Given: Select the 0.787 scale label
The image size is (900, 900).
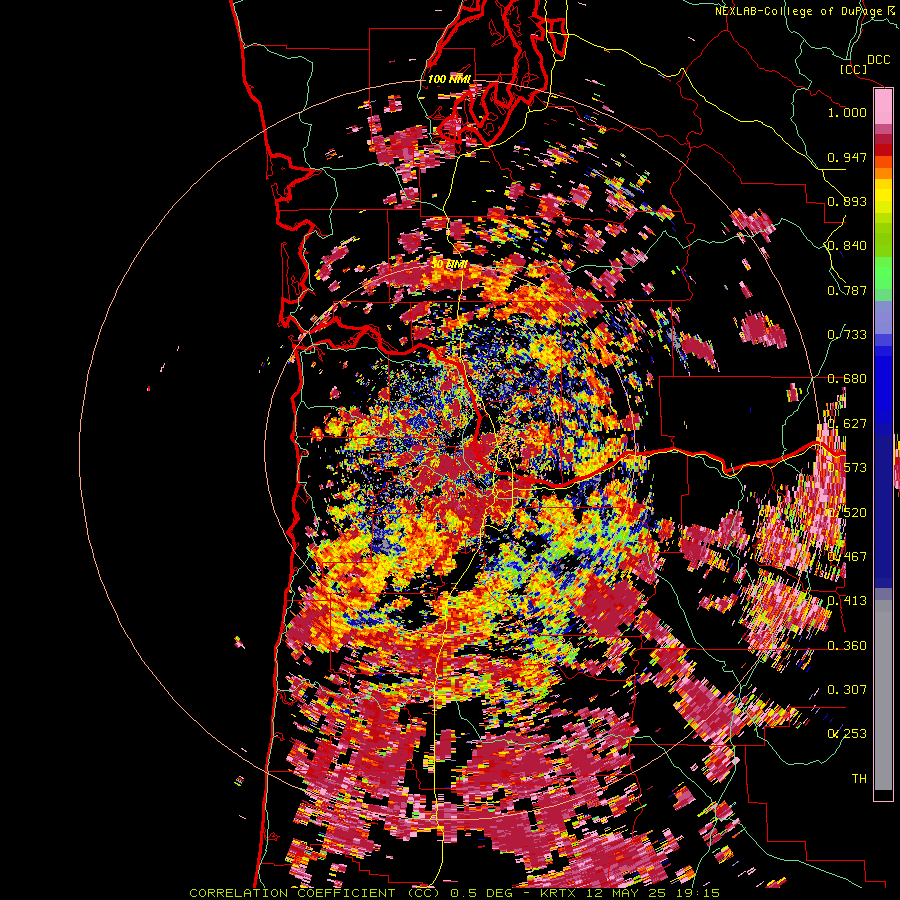Looking at the screenshot, I should coord(847,290).
